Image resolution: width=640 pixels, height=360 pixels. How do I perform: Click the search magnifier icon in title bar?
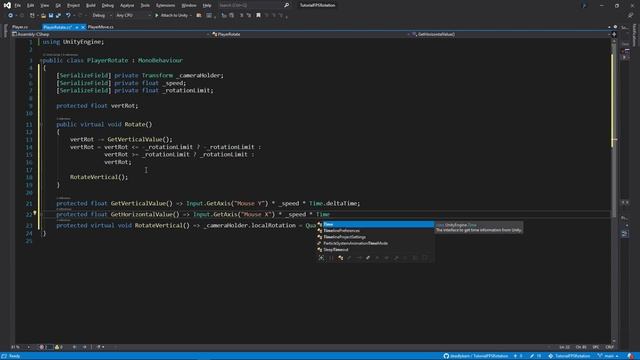pos(287,5)
